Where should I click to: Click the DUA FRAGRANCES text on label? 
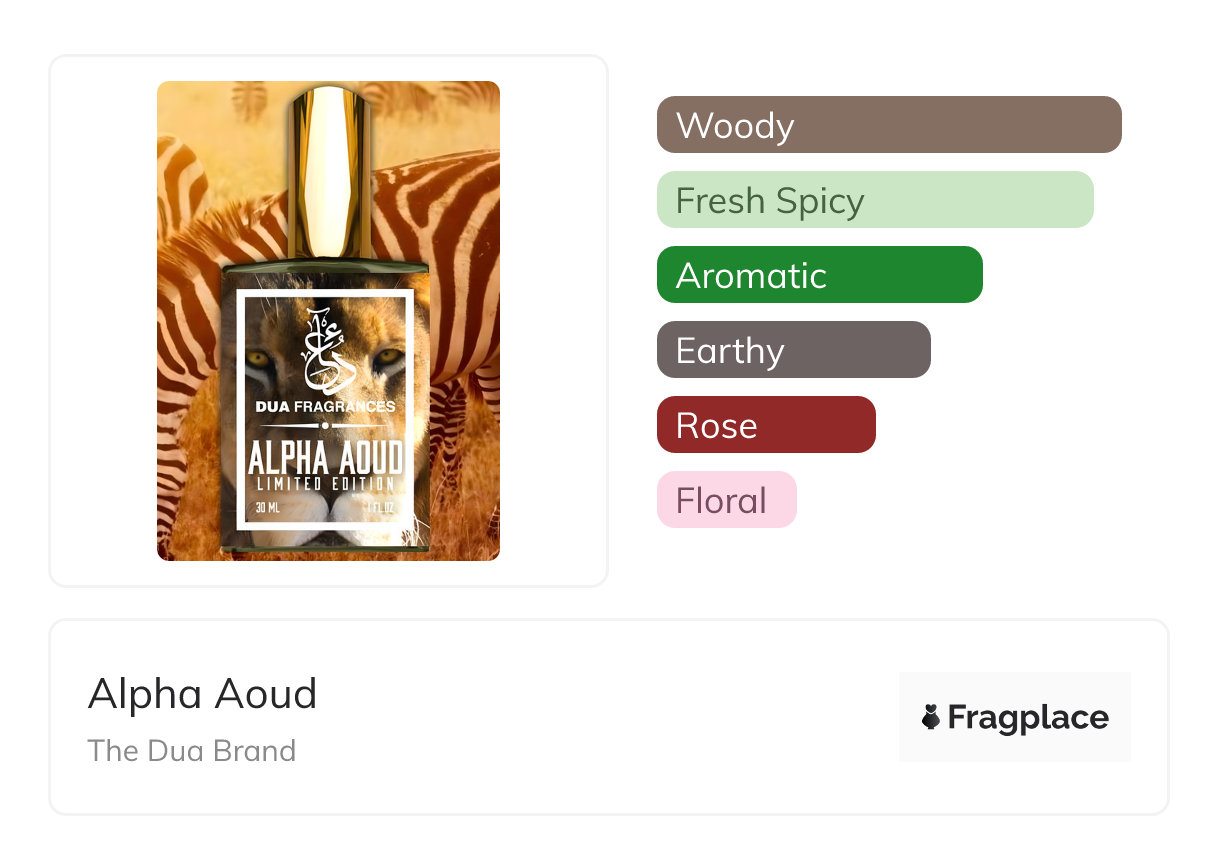(325, 406)
